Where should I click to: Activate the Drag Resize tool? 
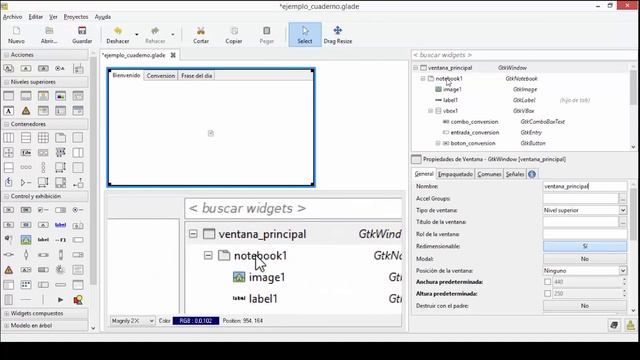click(338, 35)
